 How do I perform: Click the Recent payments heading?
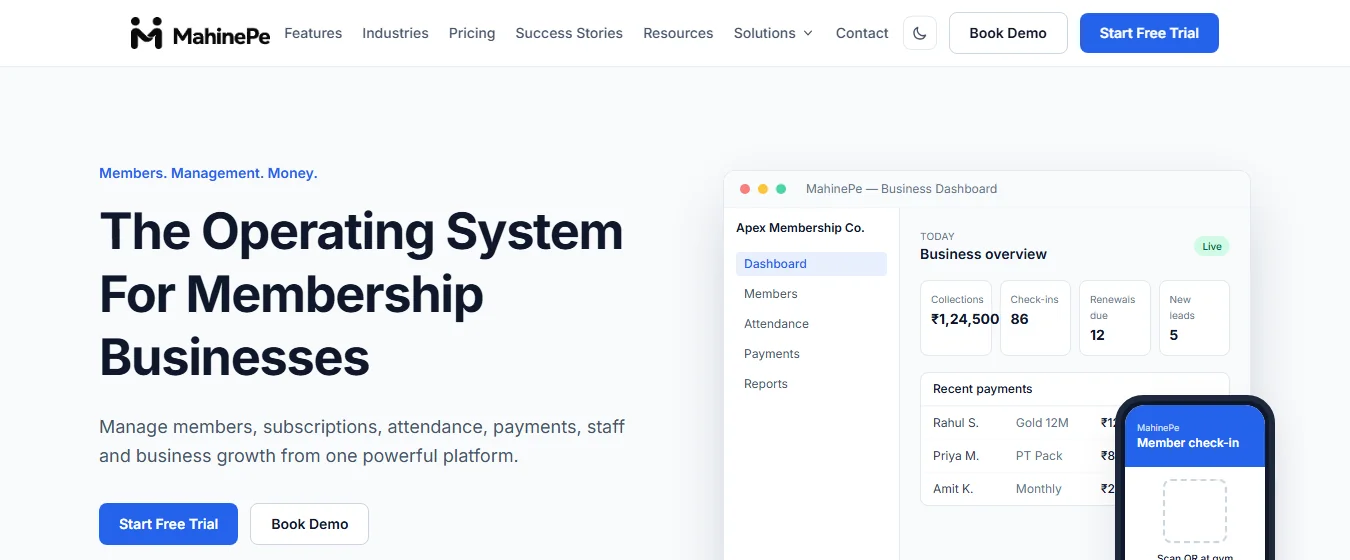[x=982, y=389]
